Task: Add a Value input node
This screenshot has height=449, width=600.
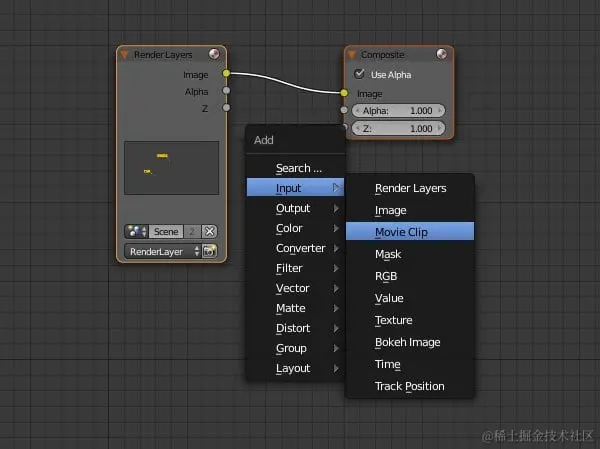Action: (410, 298)
